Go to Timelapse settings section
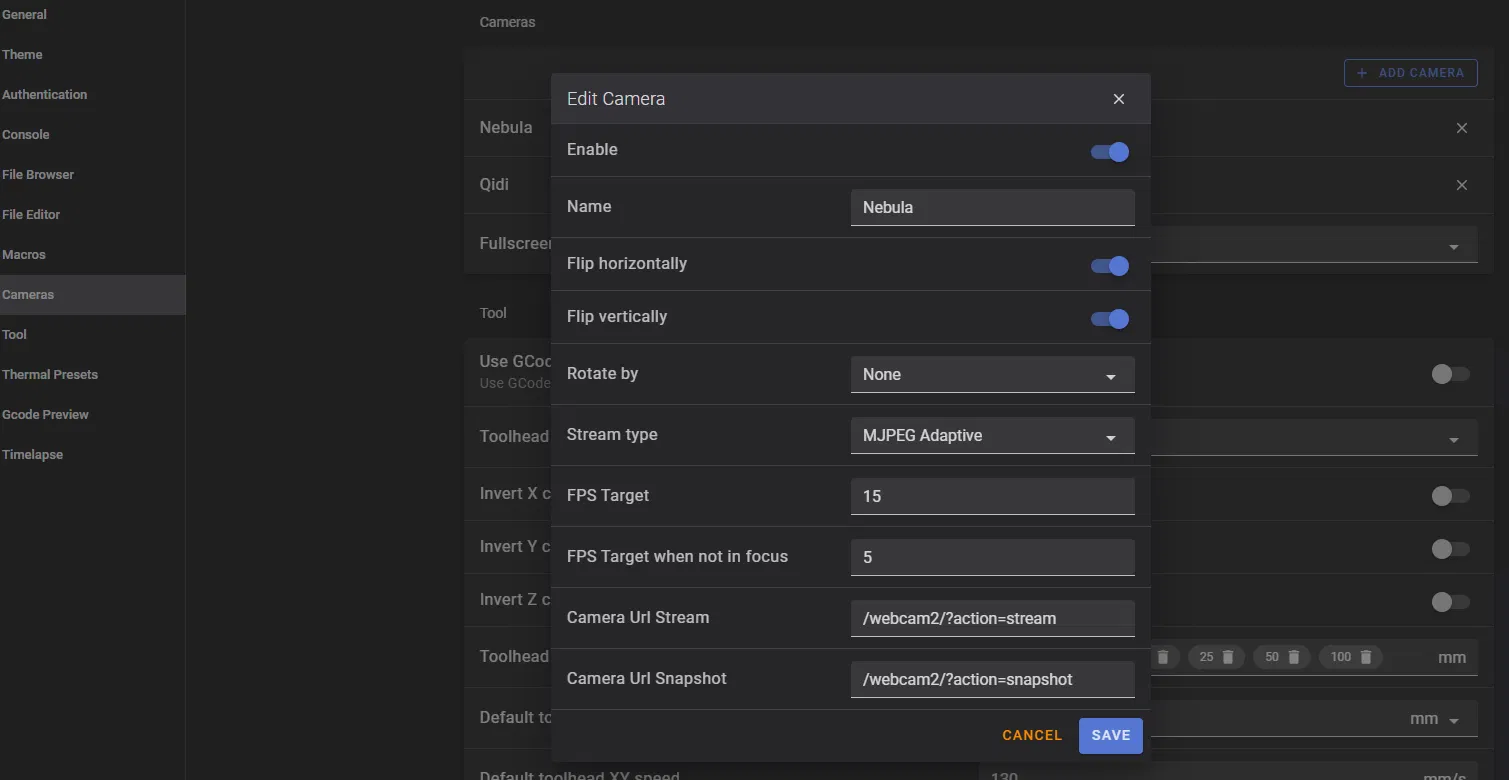The width and height of the screenshot is (1509, 780). click(x=32, y=455)
